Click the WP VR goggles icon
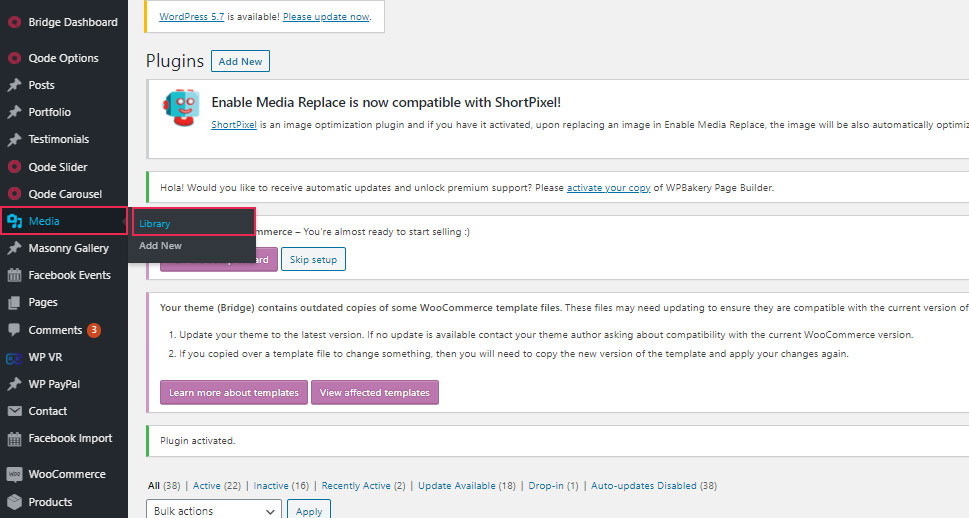This screenshot has width=969, height=518. [14, 357]
